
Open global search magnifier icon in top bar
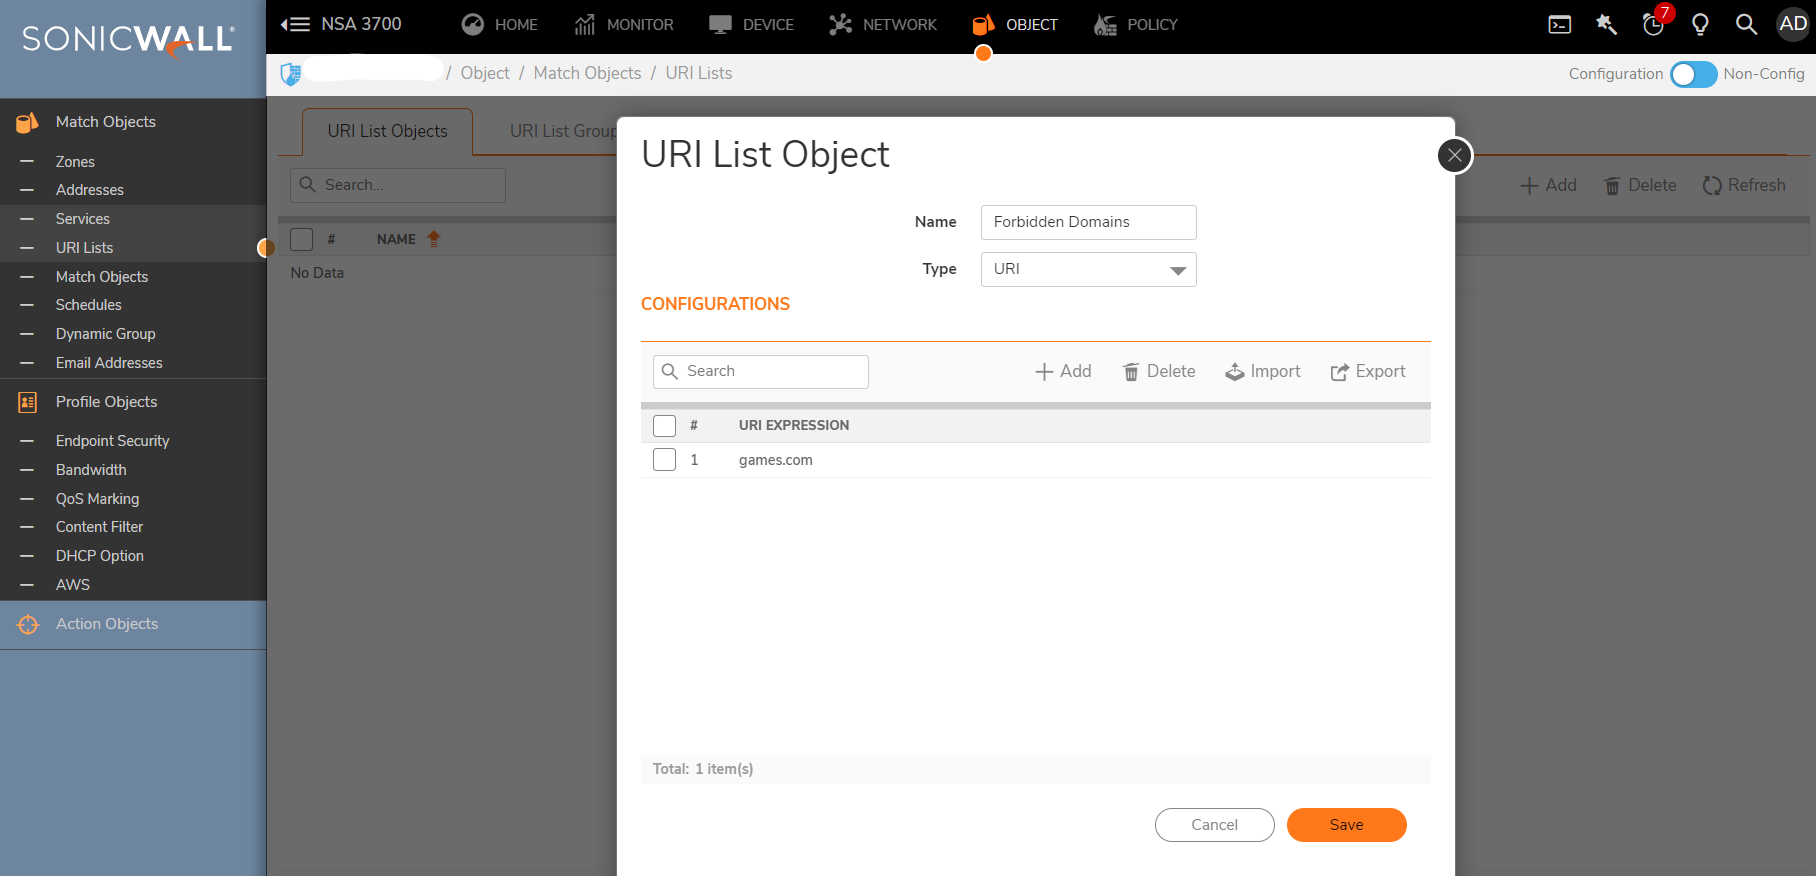click(1746, 25)
